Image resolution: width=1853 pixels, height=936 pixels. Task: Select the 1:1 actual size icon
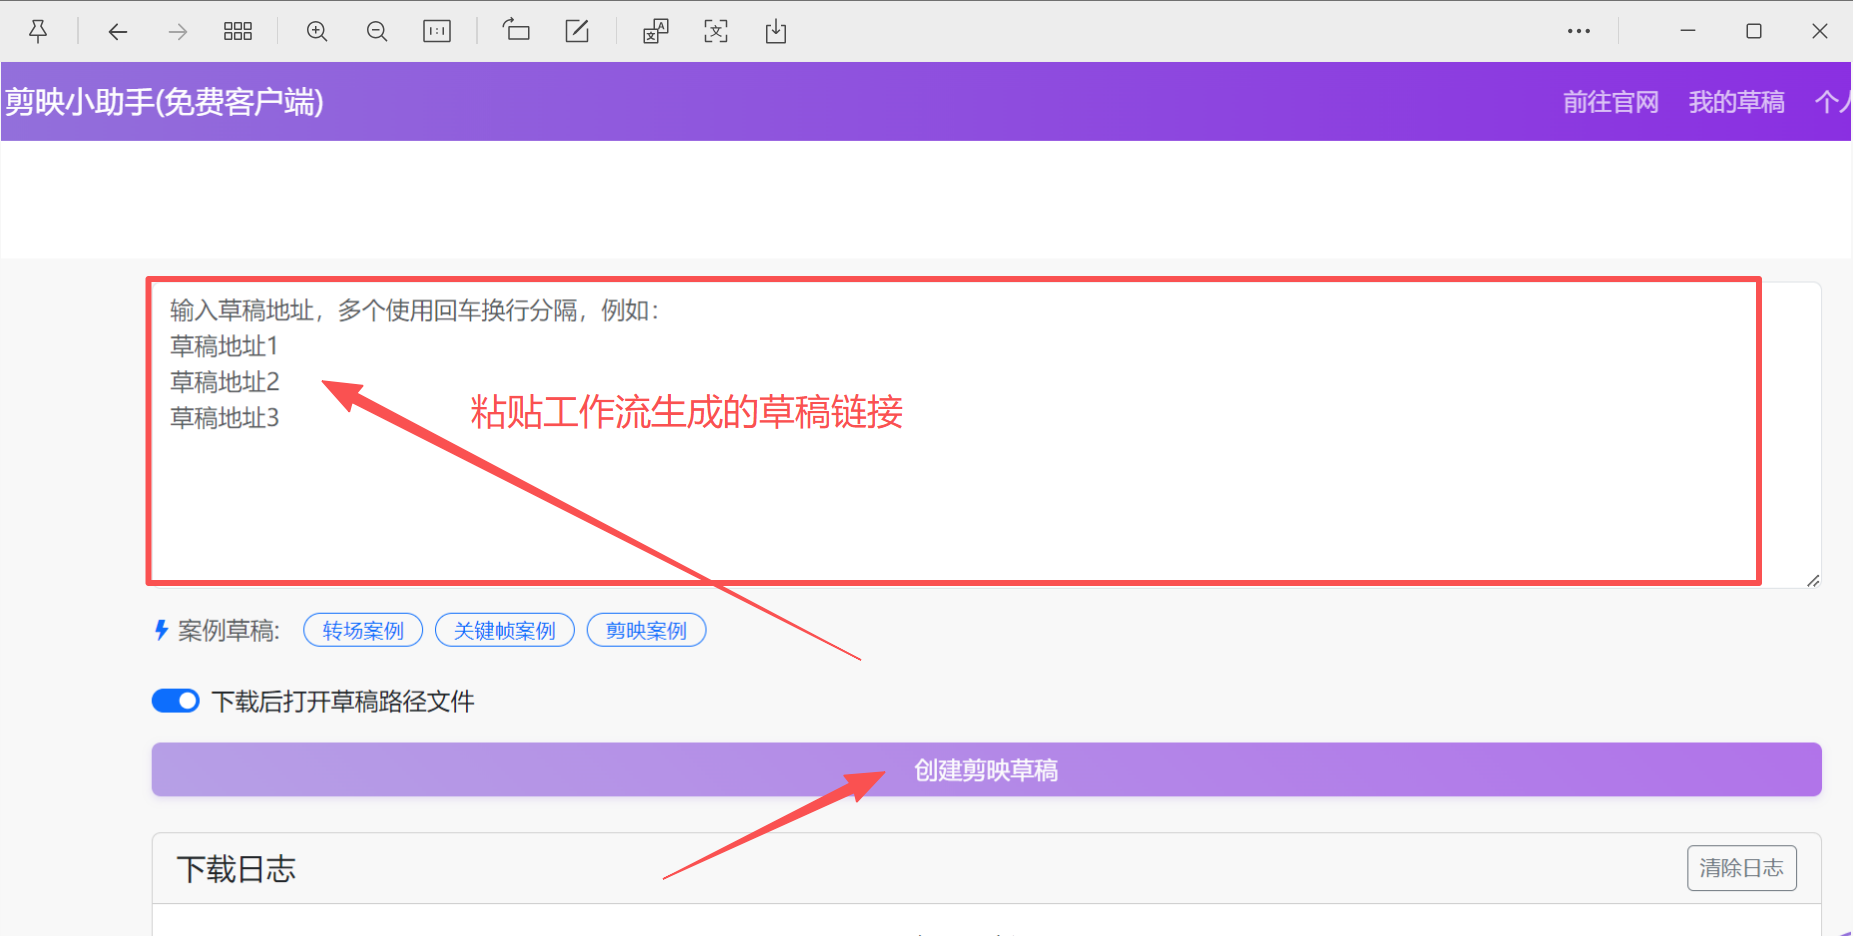tap(437, 31)
